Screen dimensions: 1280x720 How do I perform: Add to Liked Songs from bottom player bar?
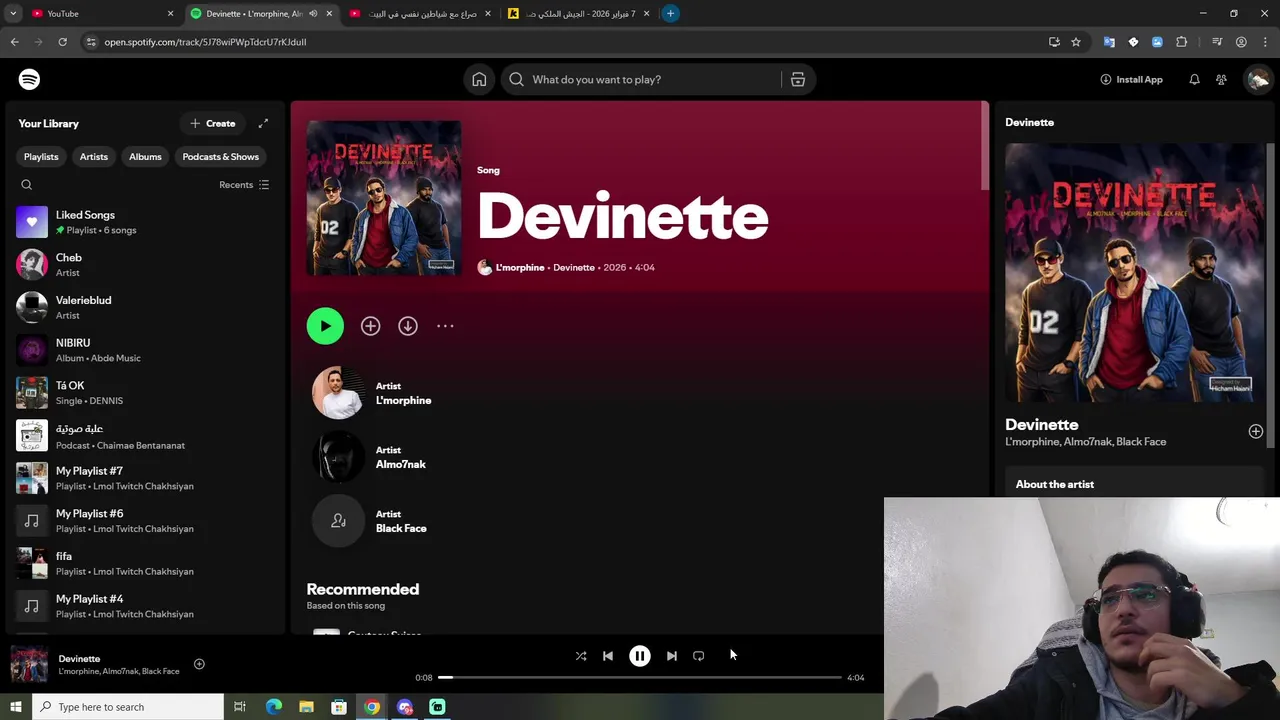pyautogui.click(x=199, y=664)
